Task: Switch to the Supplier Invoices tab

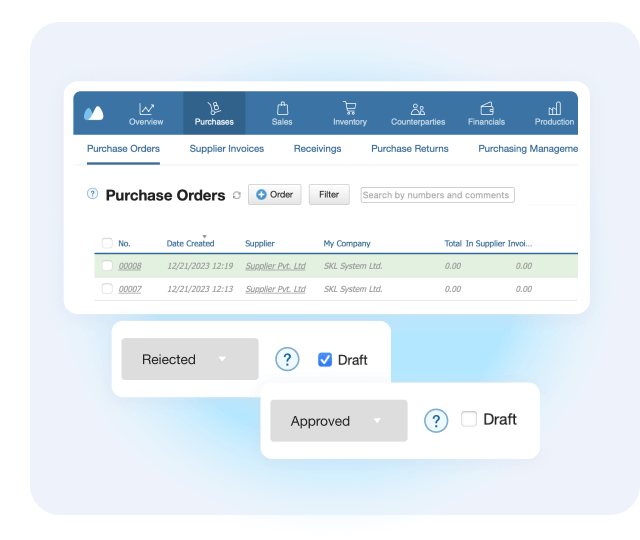Action: point(227,149)
